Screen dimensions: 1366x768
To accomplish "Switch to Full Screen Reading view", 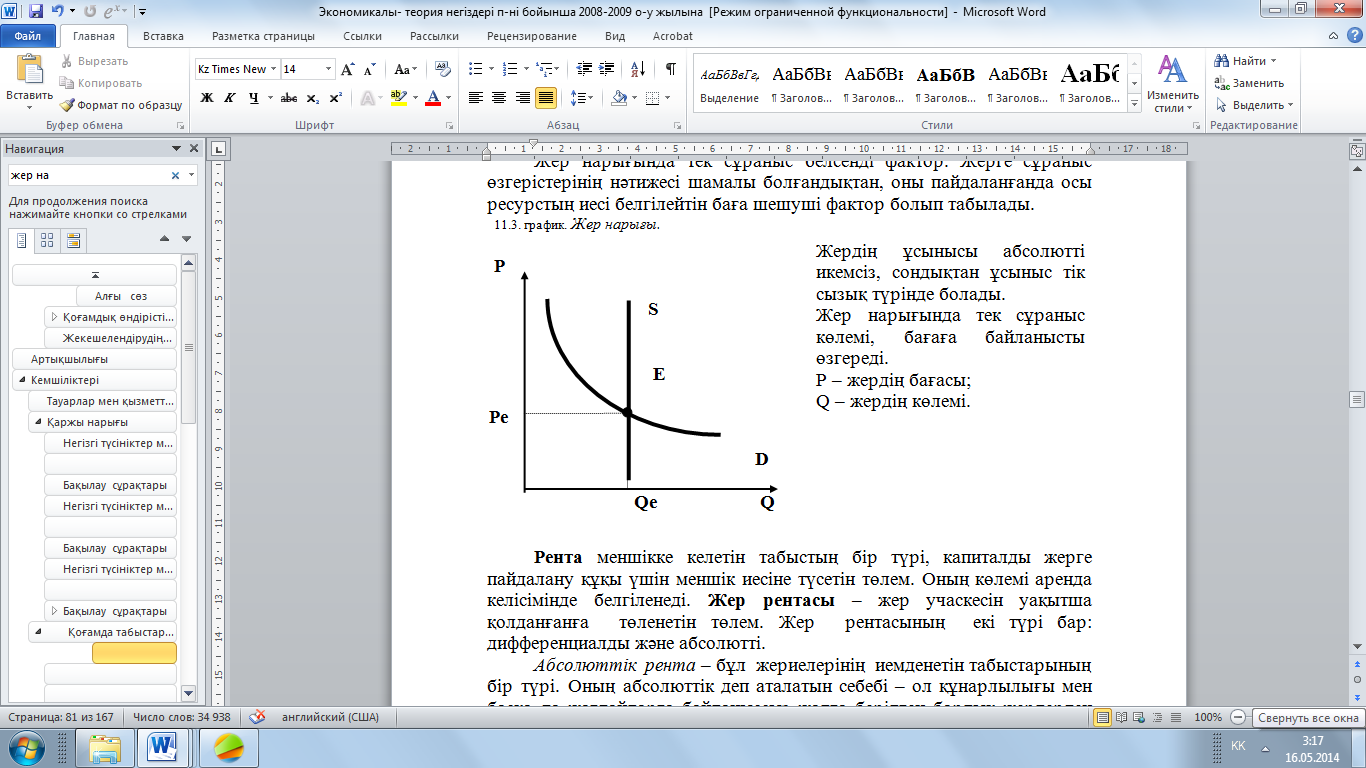I will coord(1121,717).
